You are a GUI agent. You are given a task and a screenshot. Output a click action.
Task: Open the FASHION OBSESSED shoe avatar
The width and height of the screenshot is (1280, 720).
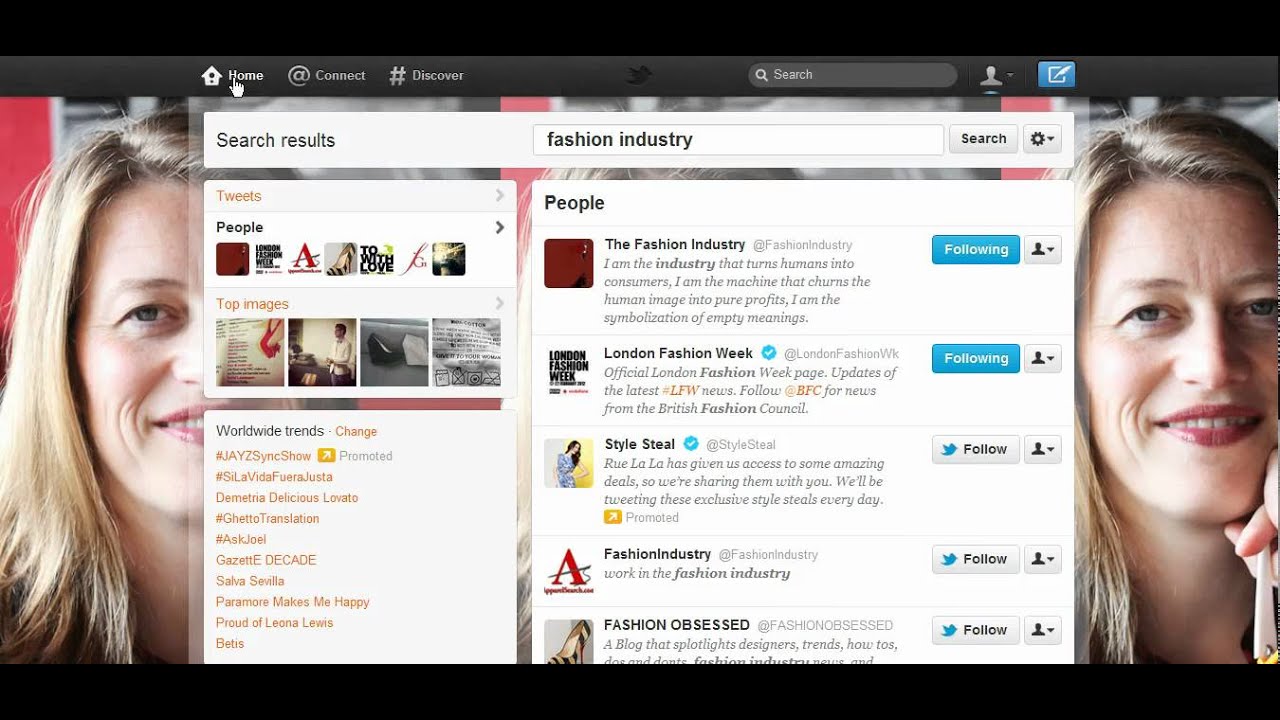tap(569, 642)
